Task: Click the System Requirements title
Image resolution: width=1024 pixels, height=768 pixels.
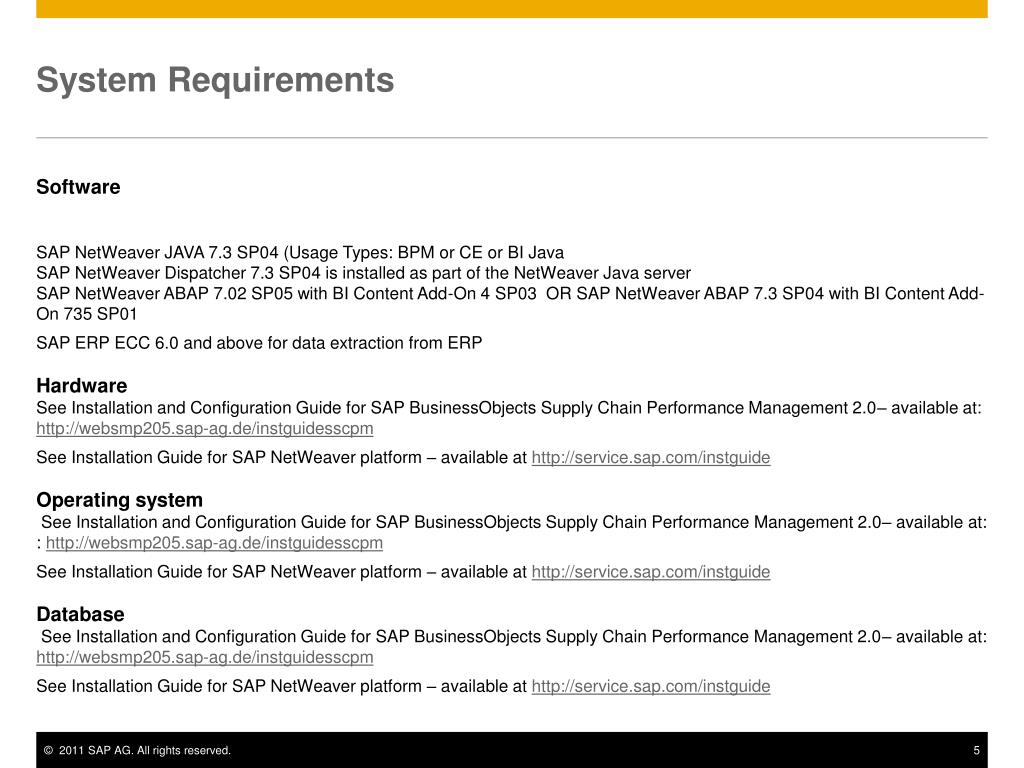Action: pyautogui.click(x=216, y=80)
